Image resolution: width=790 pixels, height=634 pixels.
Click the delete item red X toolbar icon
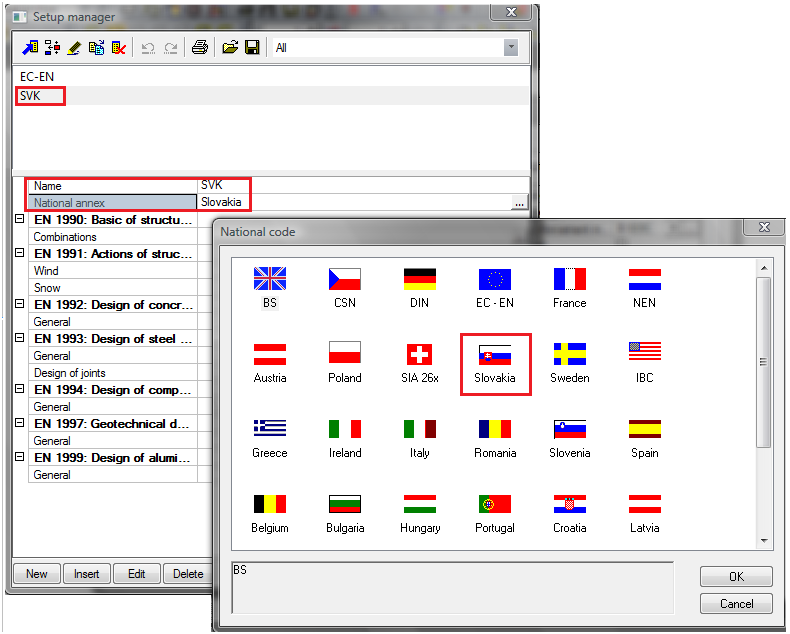[x=119, y=48]
